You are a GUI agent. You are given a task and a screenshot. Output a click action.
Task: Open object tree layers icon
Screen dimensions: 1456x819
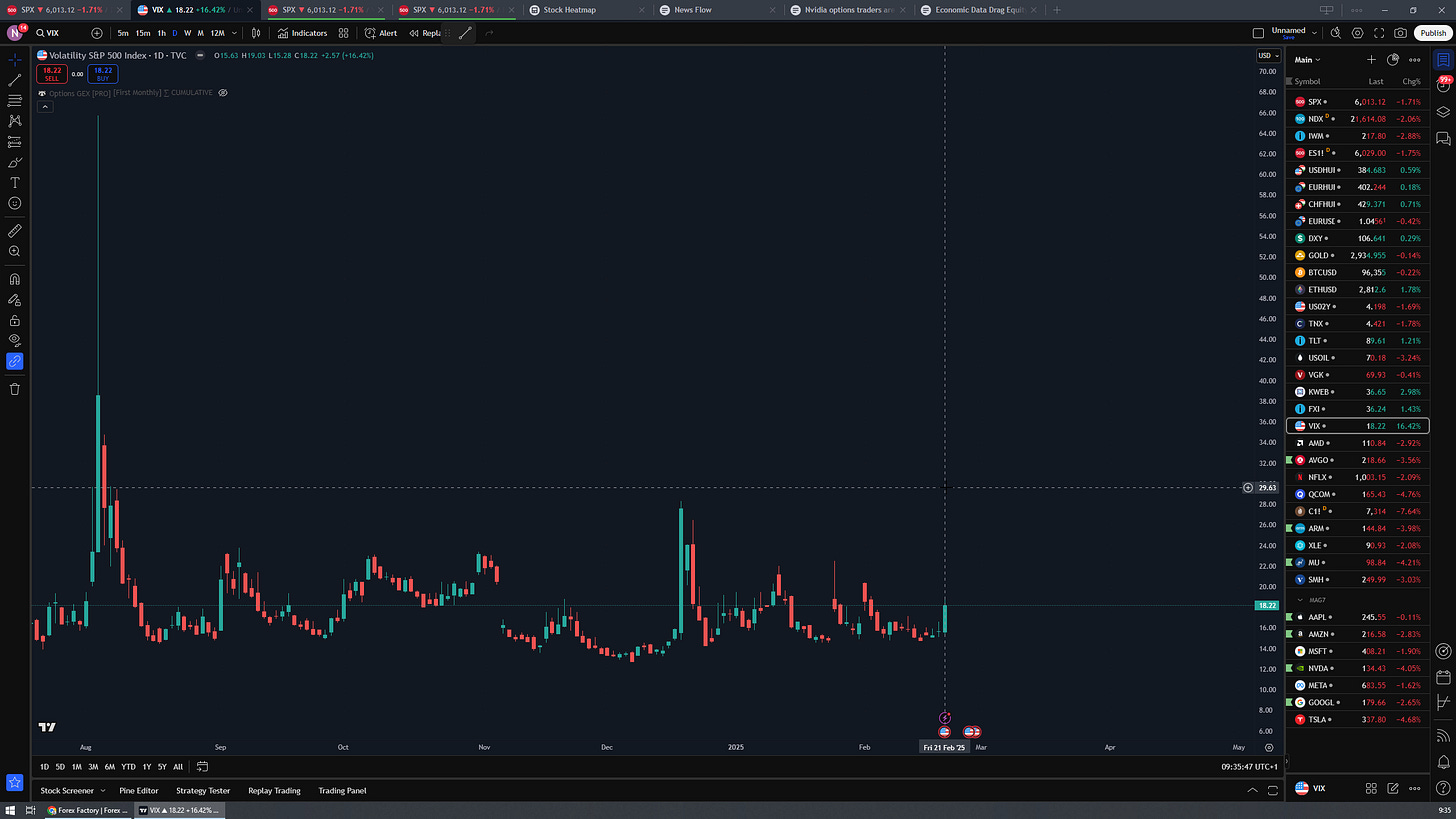1443,111
